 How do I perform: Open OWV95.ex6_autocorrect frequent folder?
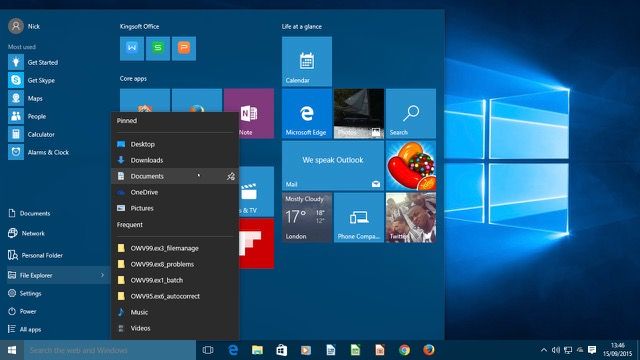click(x=175, y=296)
